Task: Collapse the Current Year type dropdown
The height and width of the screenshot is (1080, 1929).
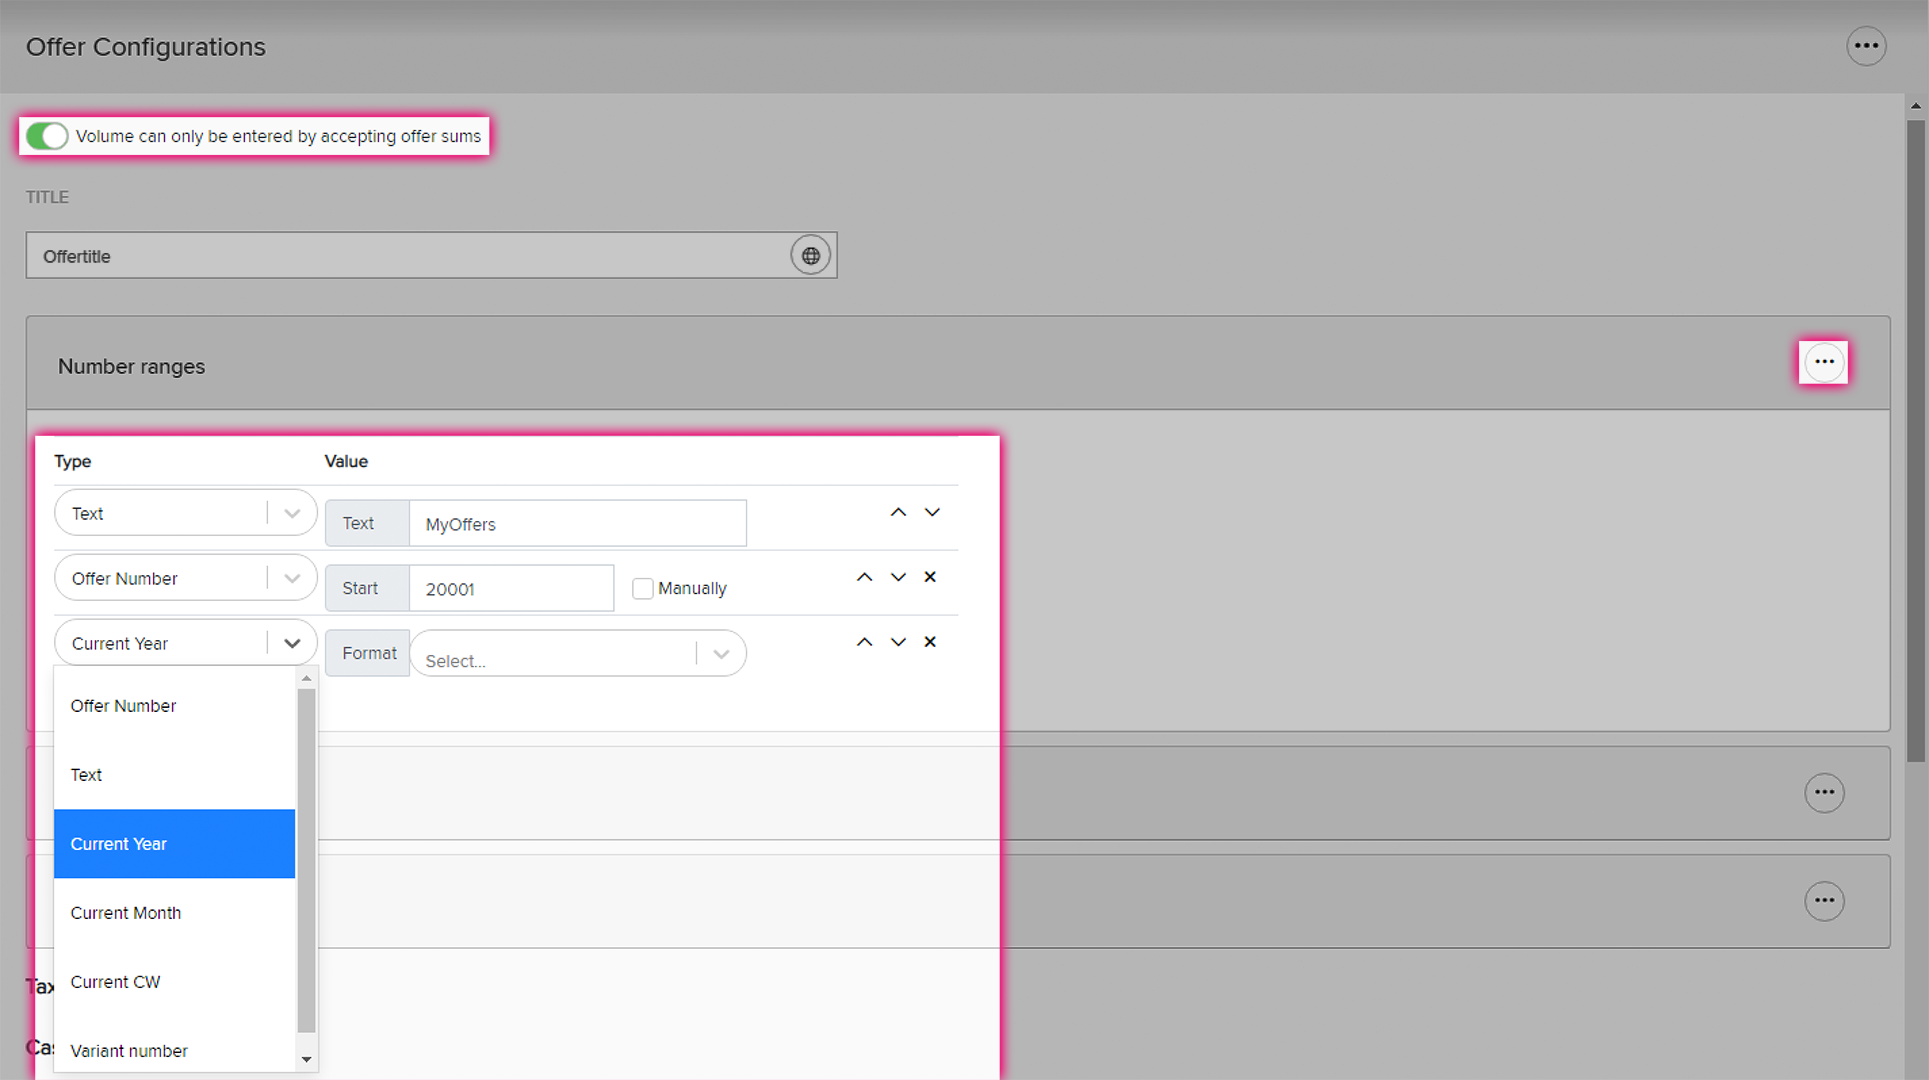Action: [292, 643]
